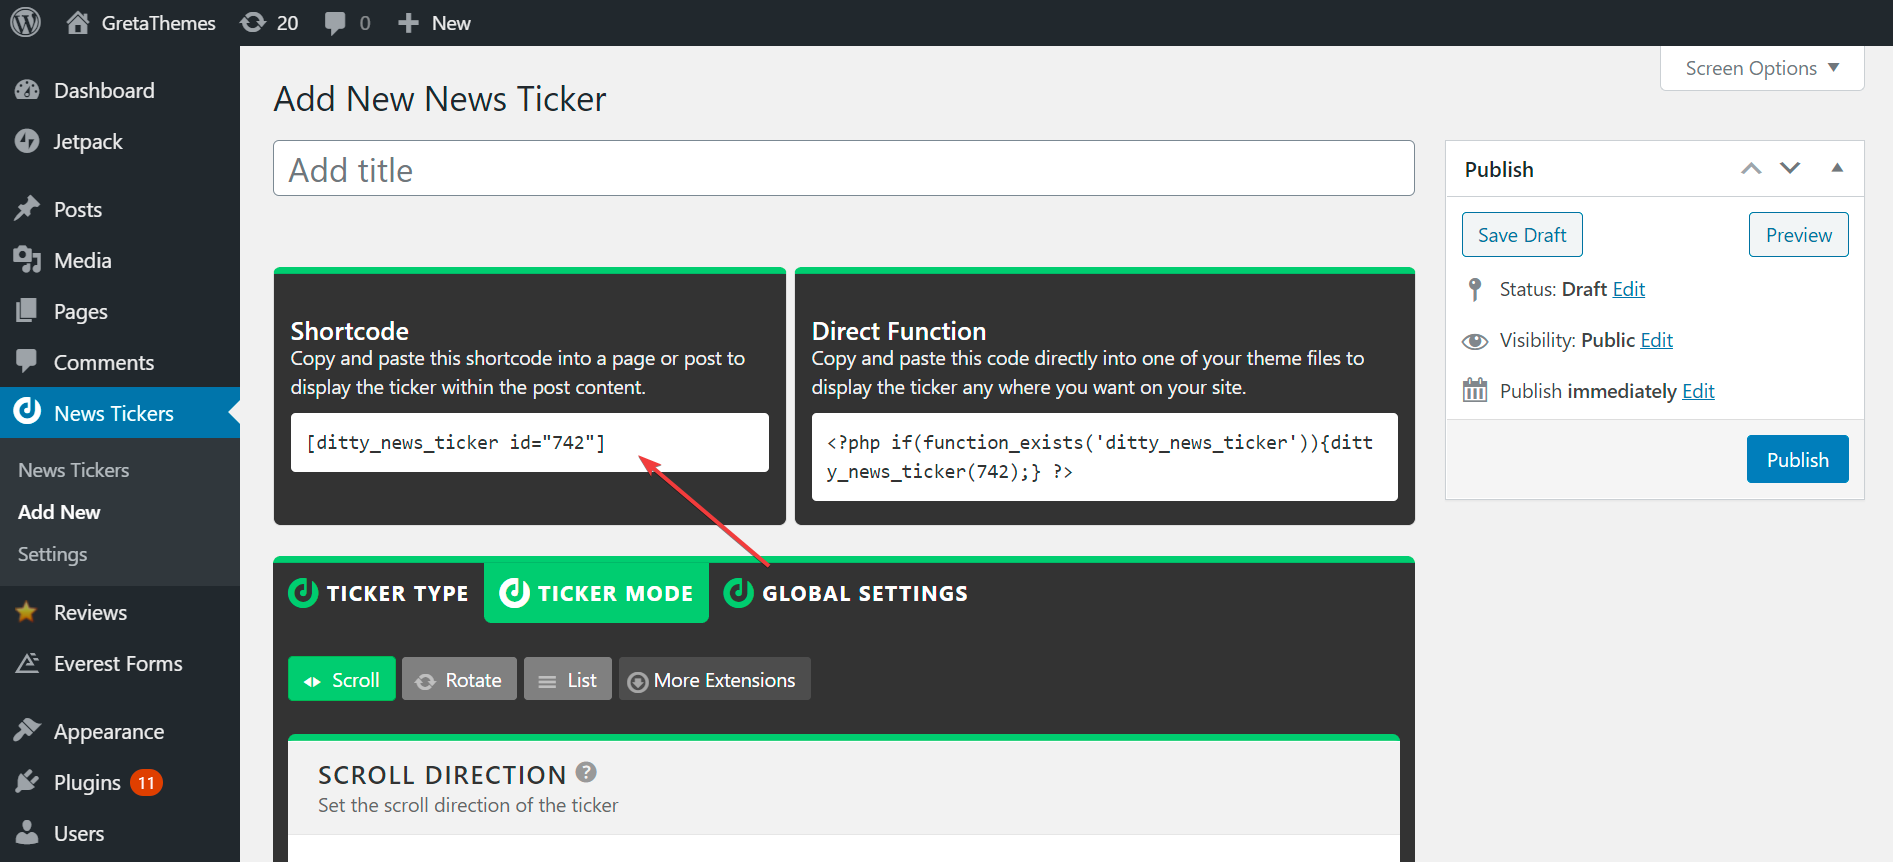The height and width of the screenshot is (862, 1893).
Task: Click the Add title input field
Action: (843, 169)
